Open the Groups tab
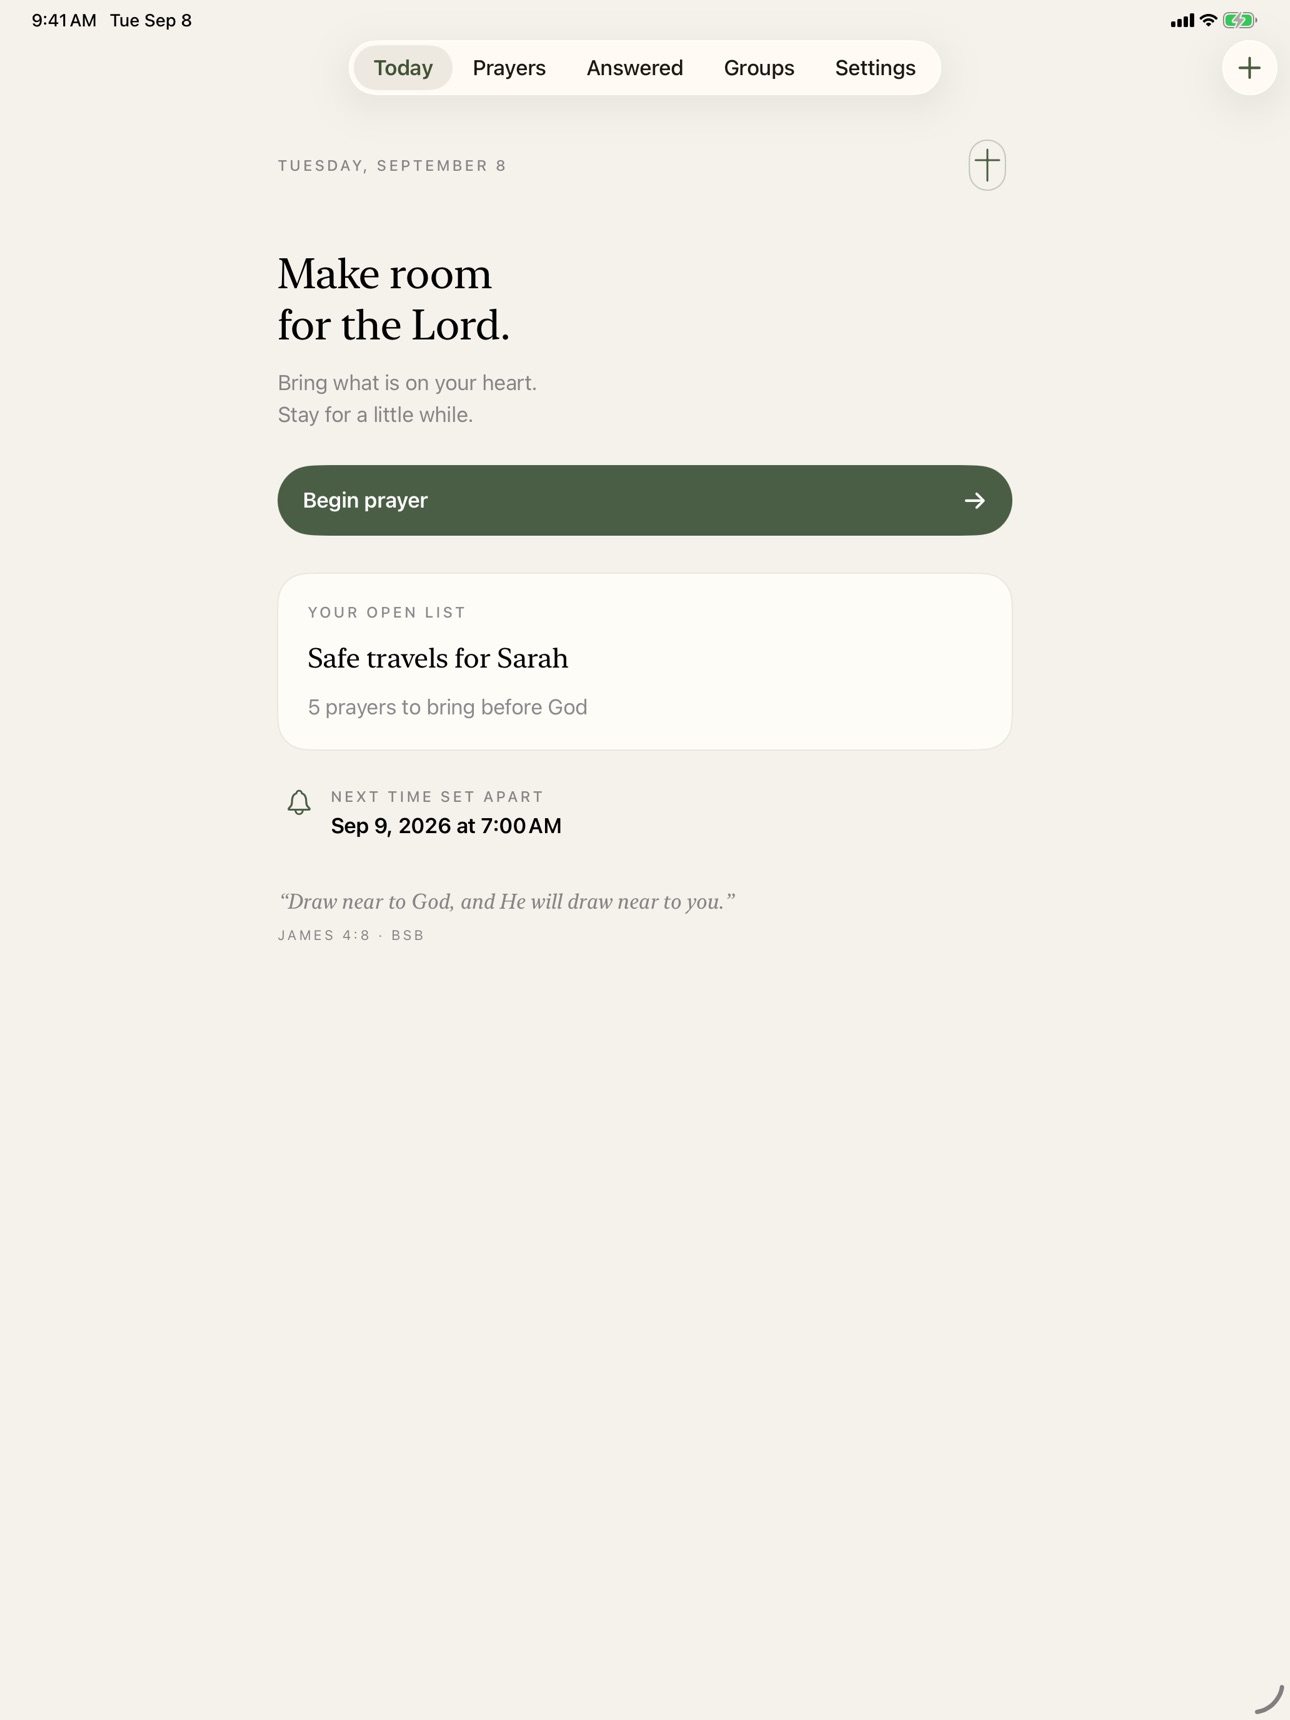Screen dimensions: 1290x1720 [x=759, y=68]
